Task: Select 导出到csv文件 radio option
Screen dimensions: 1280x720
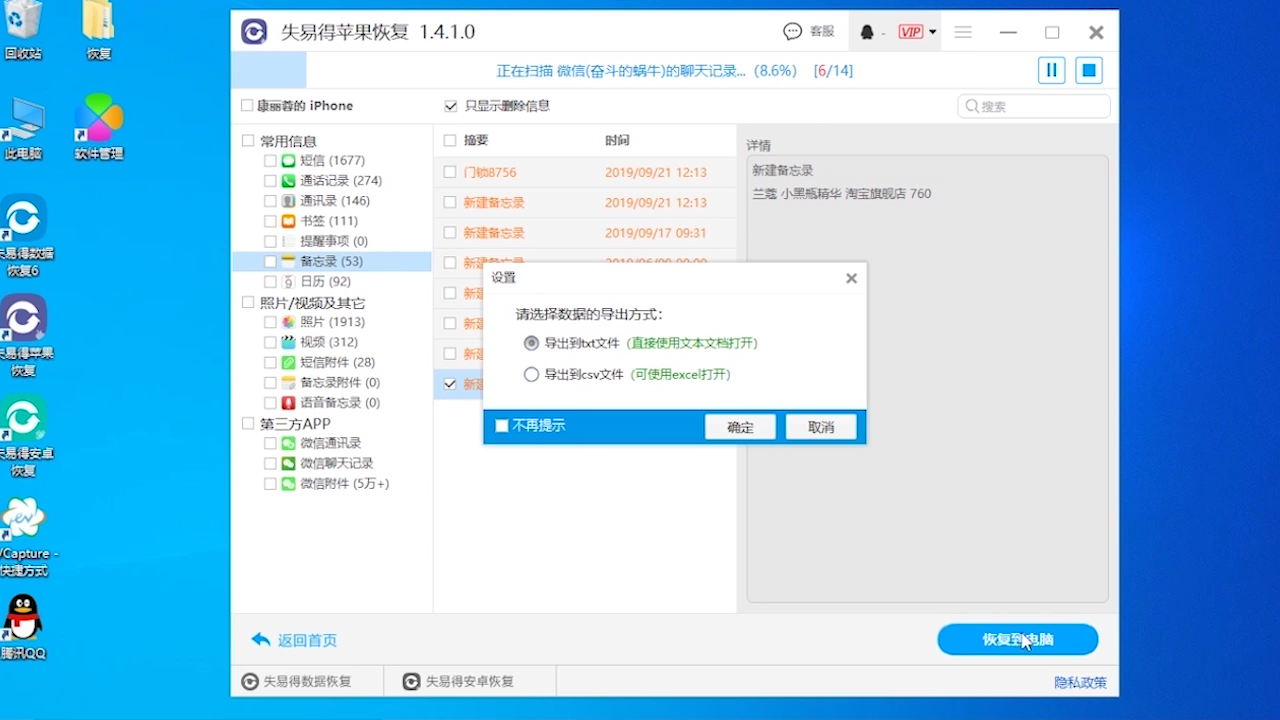Action: 531,374
